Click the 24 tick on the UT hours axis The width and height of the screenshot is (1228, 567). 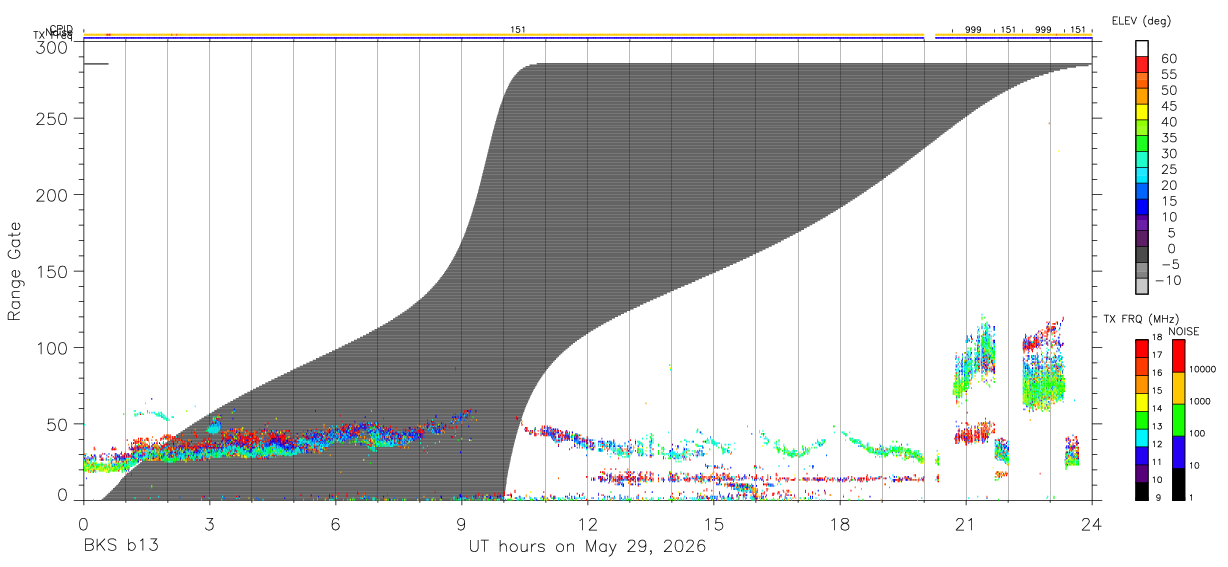point(1092,523)
